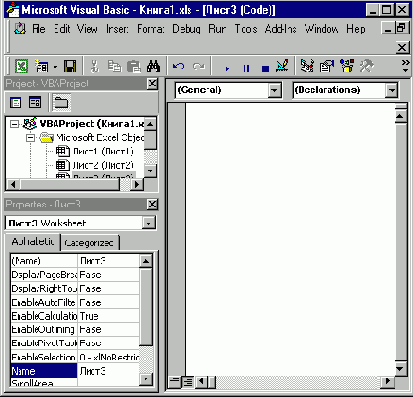The width and height of the screenshot is (413, 397).
Task: Open the (Declarations) procedure dropdown
Action: [x=392, y=90]
